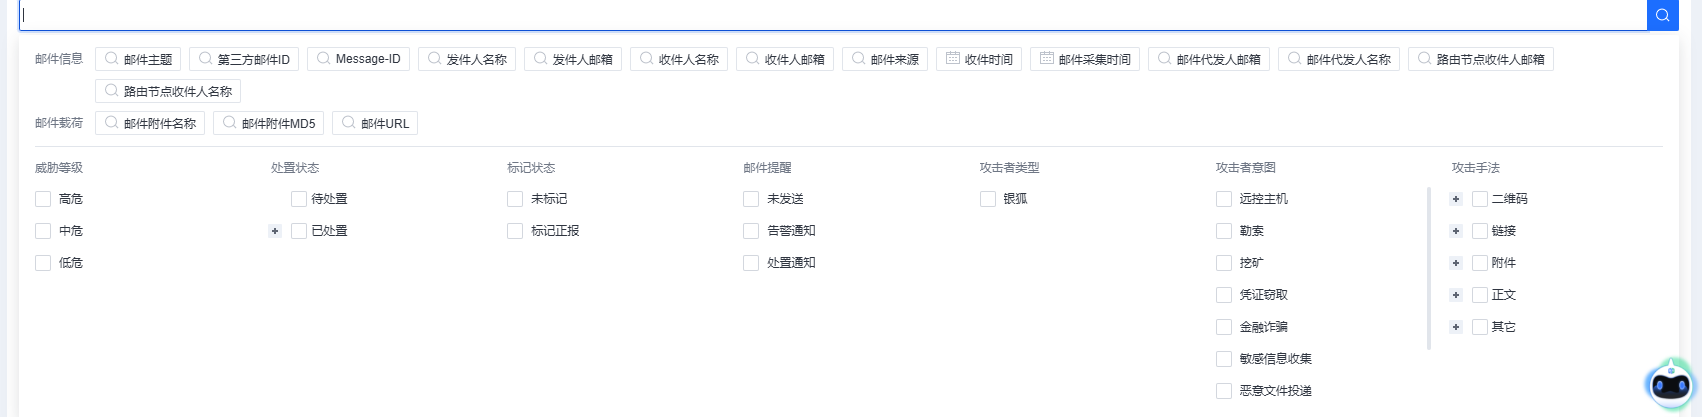Click the search icon on 邮件附件MD5 tag
Screen dimensions: 1702x417
(x=230, y=123)
